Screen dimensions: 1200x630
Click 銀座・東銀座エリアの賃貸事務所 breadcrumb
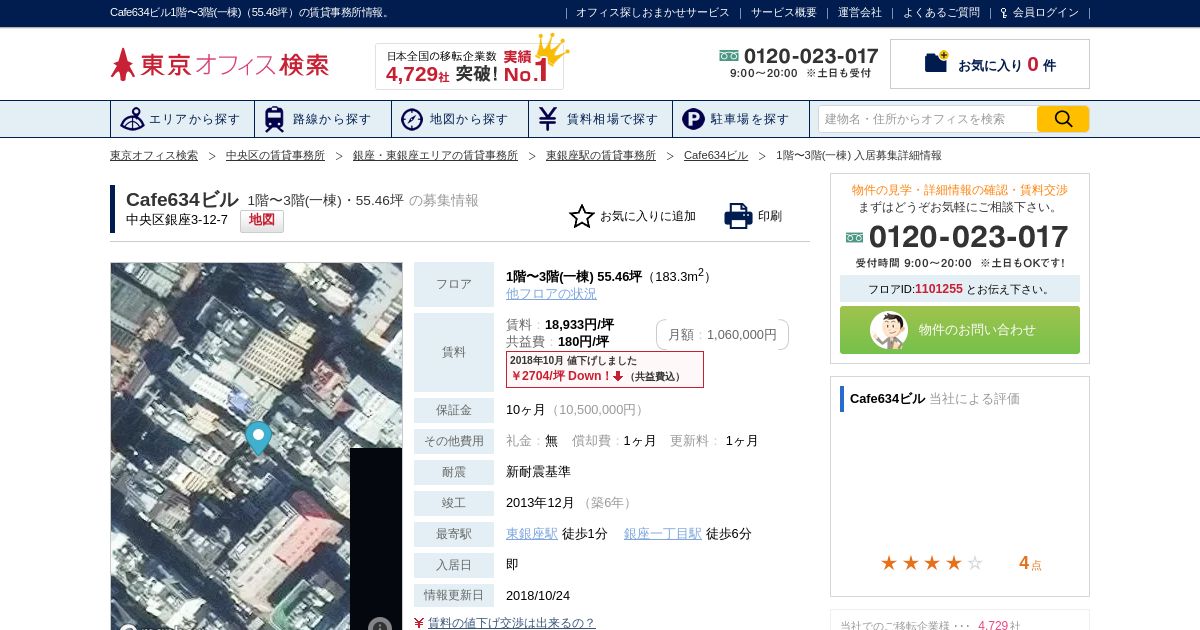pos(435,155)
